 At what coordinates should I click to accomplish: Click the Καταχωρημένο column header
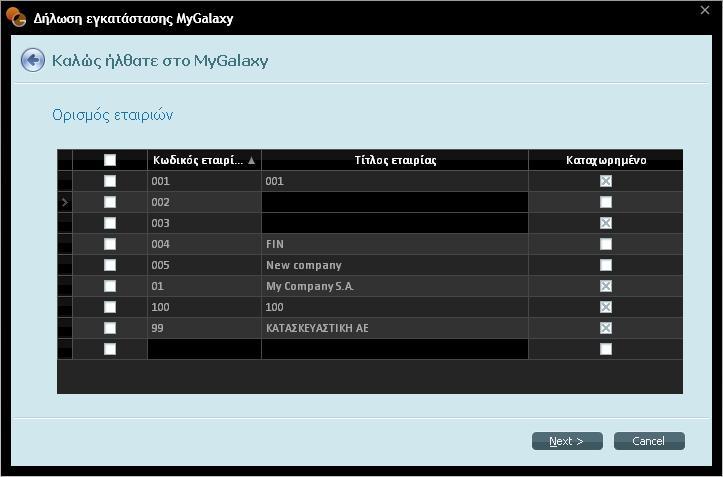coord(605,160)
